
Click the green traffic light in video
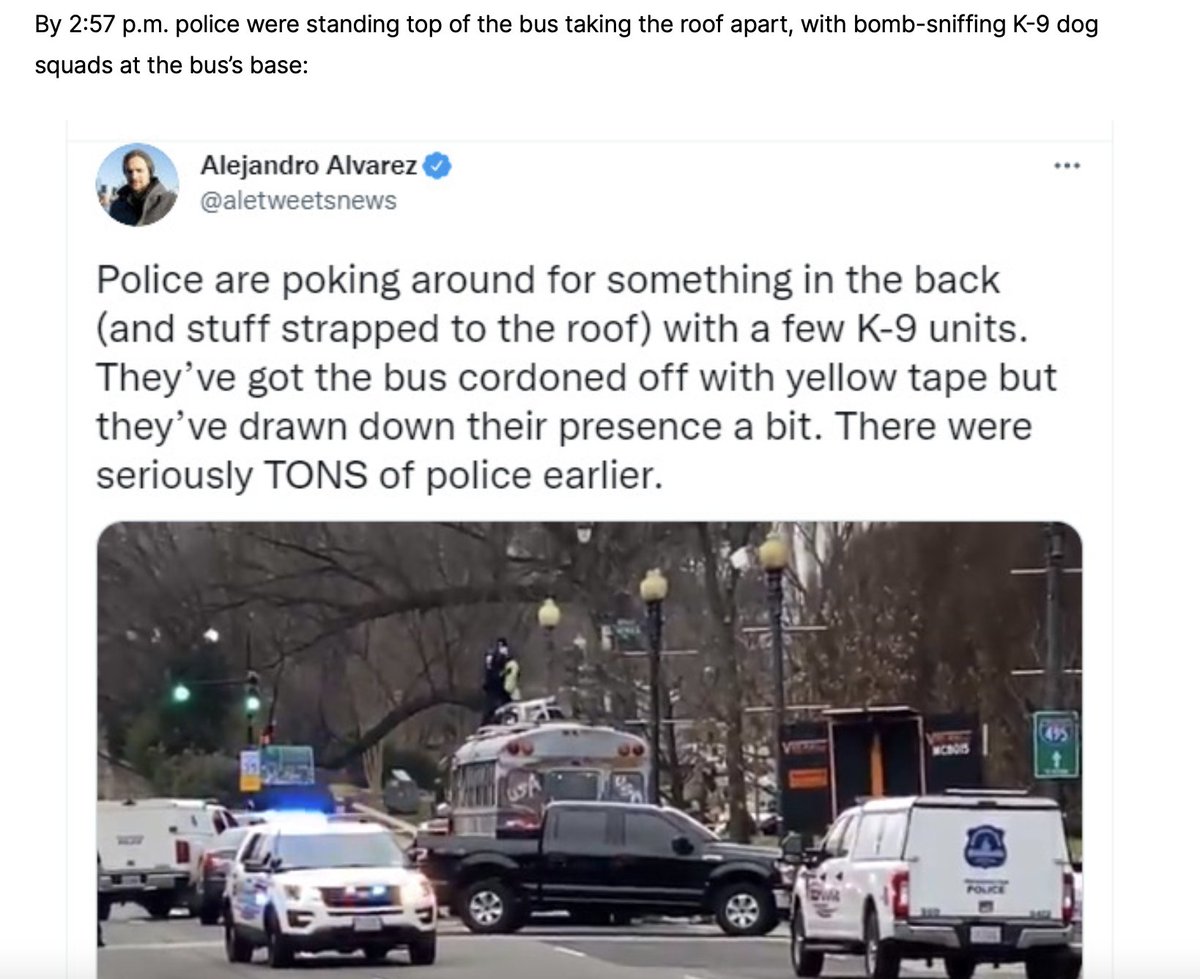181,693
